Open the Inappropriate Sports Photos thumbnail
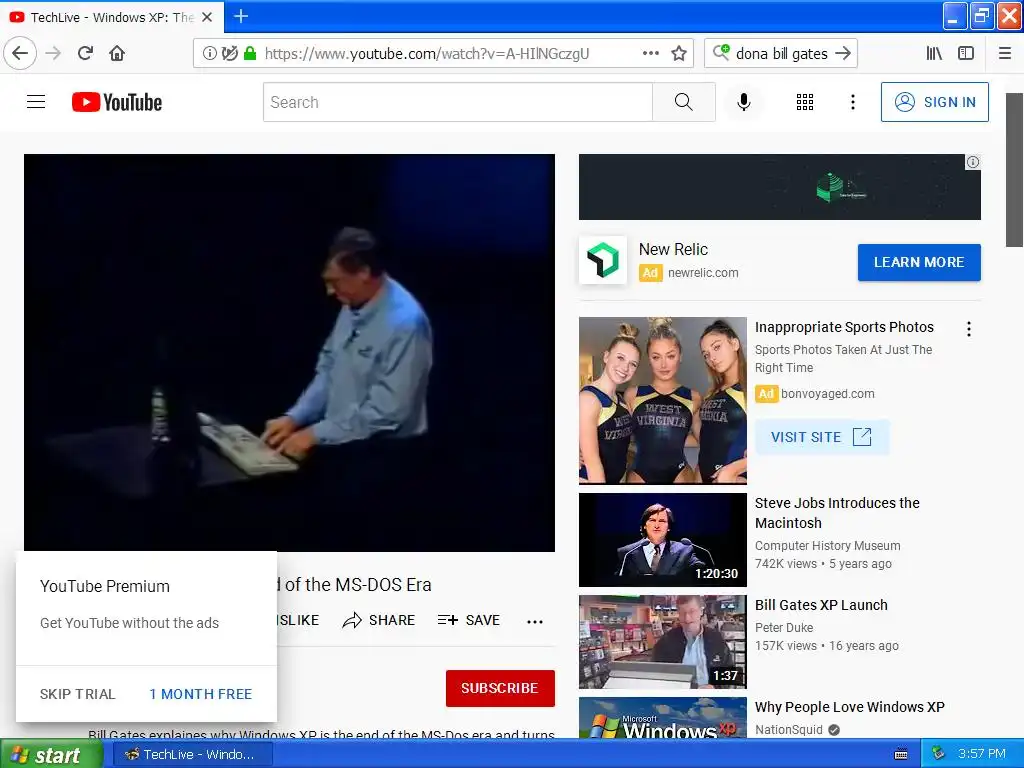This screenshot has height=768, width=1024. click(662, 400)
